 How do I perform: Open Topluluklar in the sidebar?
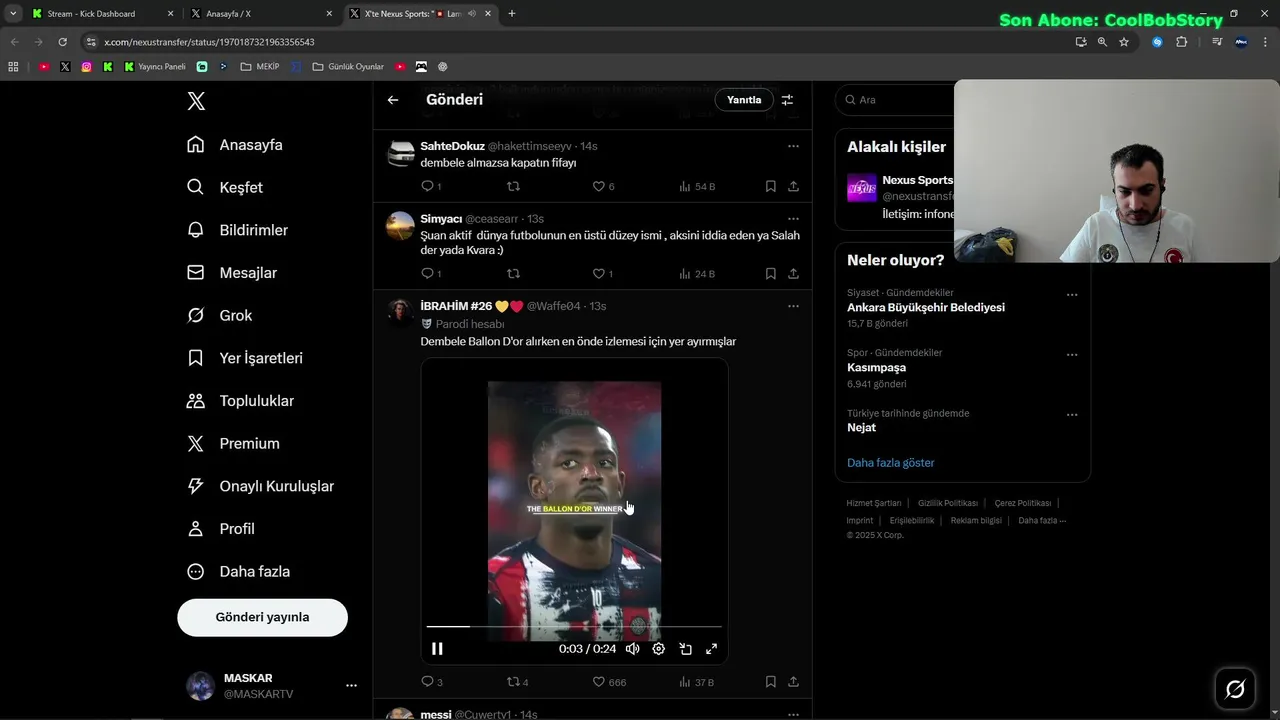coord(240,401)
